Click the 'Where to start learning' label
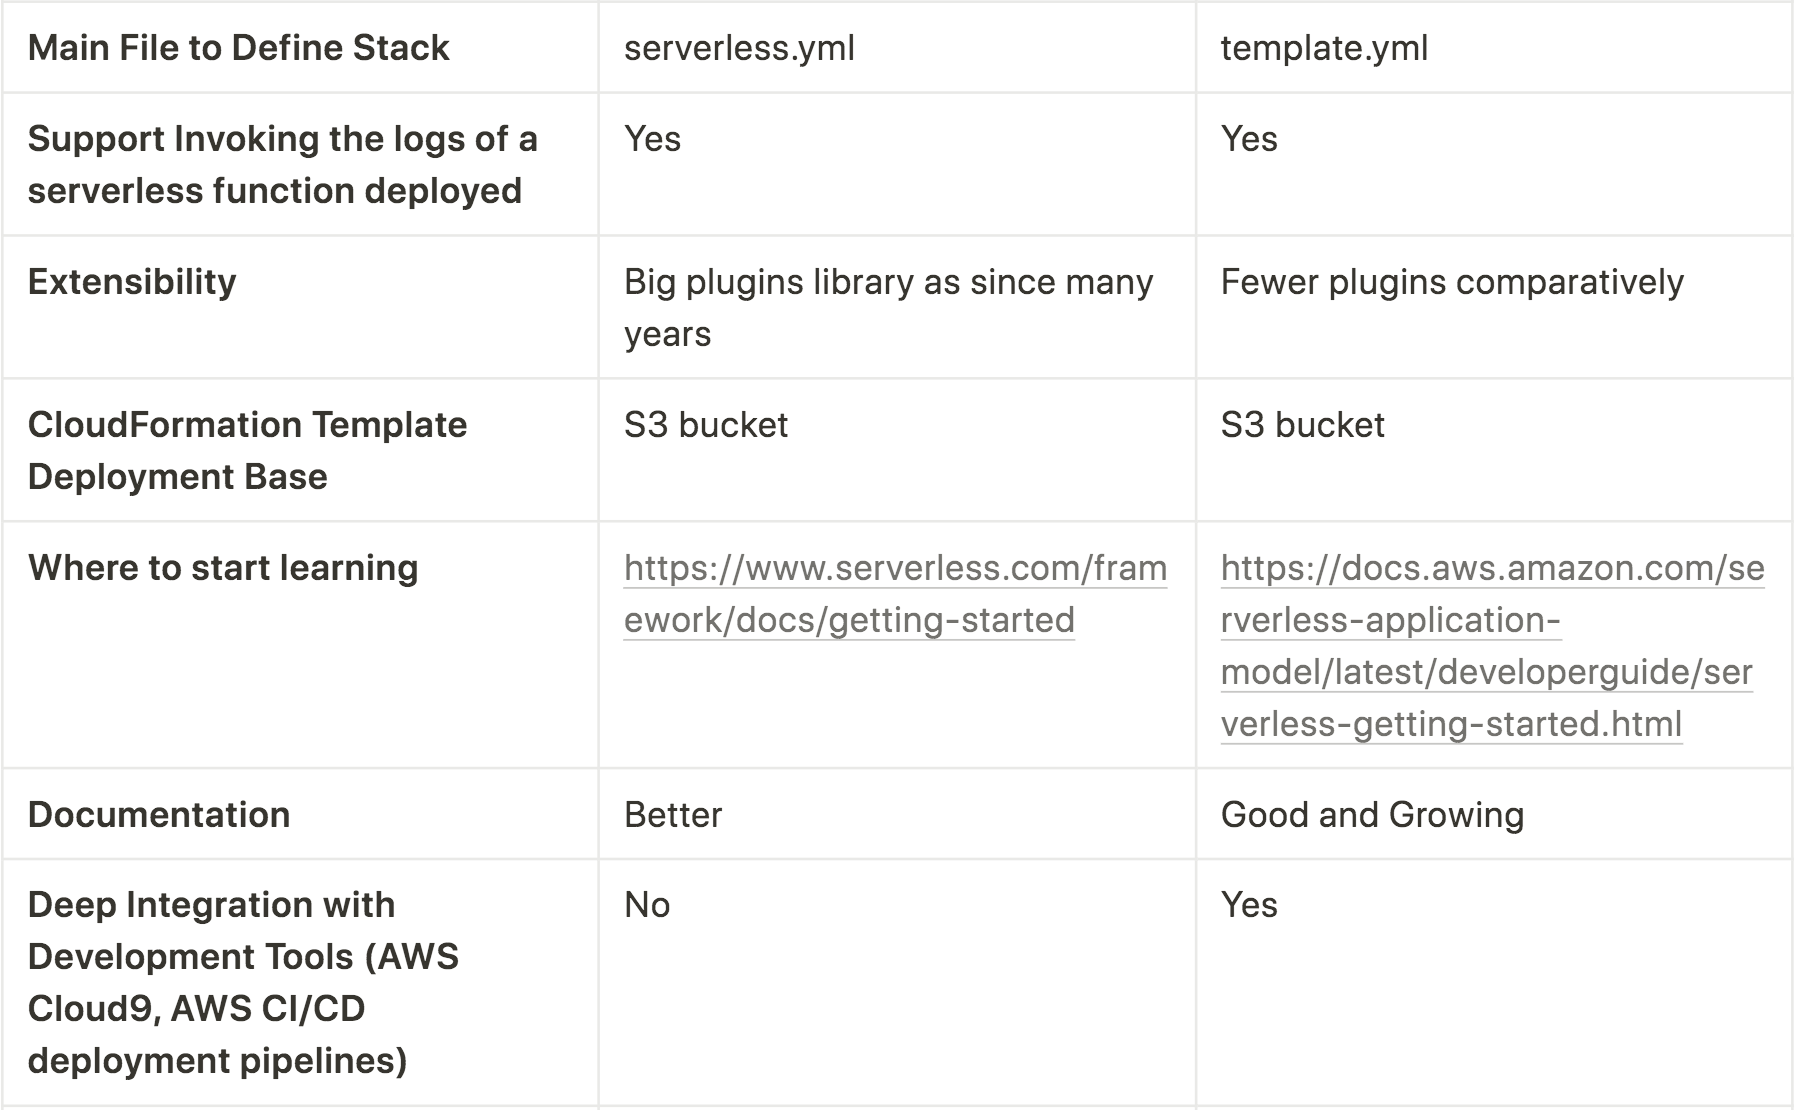The image size is (1794, 1110). pos(223,567)
